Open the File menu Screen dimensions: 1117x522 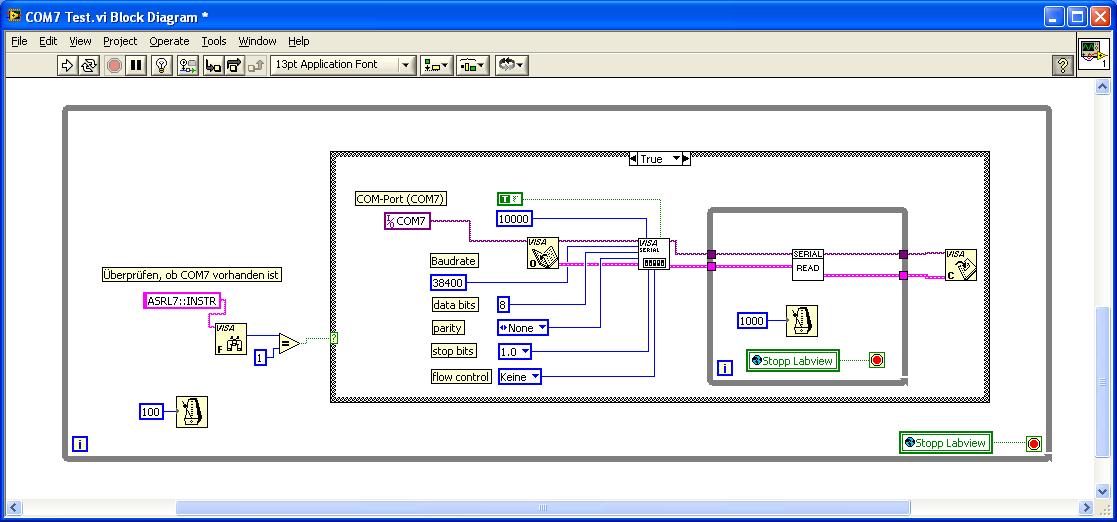point(19,41)
